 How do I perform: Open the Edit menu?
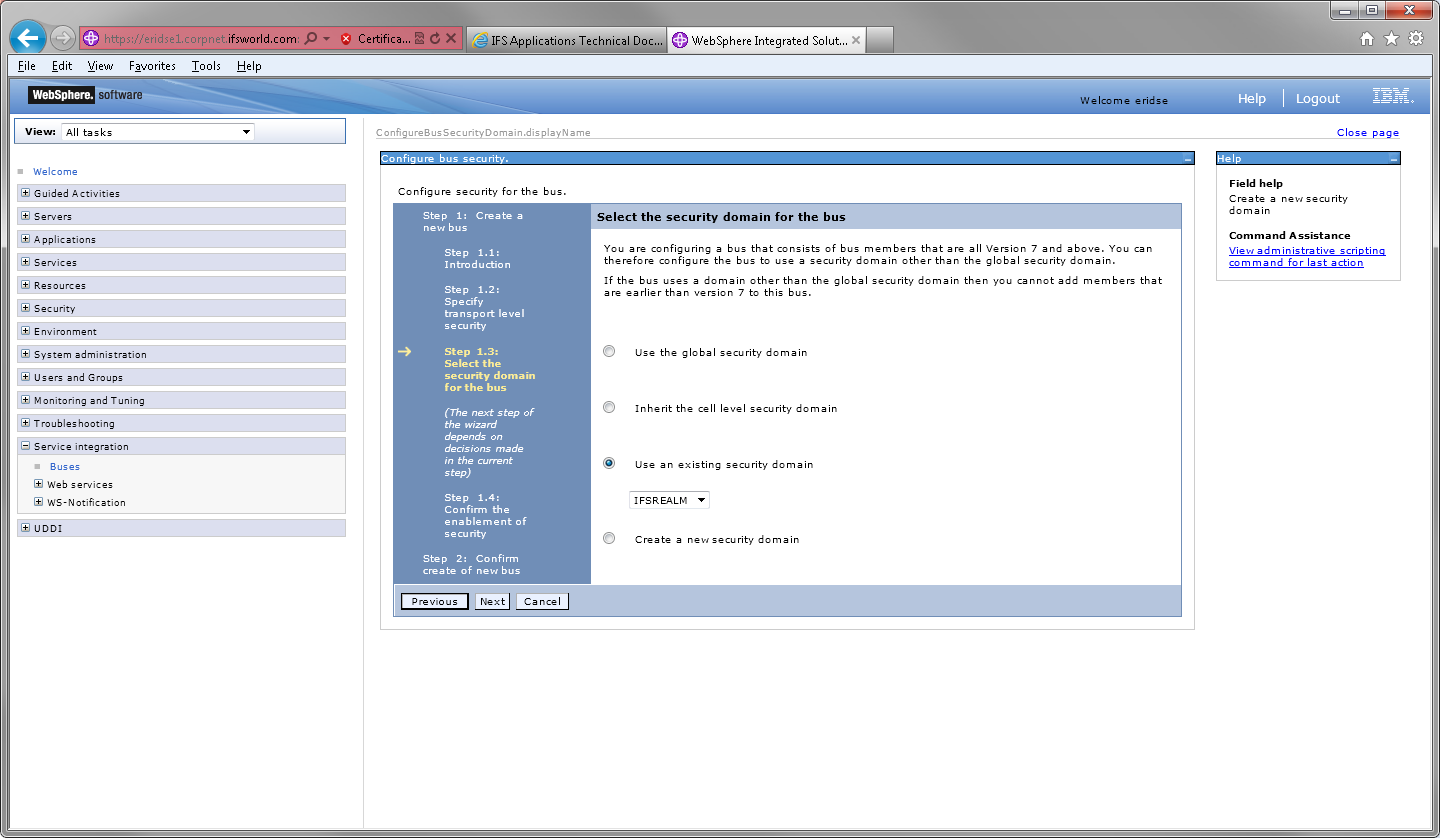(x=62, y=66)
